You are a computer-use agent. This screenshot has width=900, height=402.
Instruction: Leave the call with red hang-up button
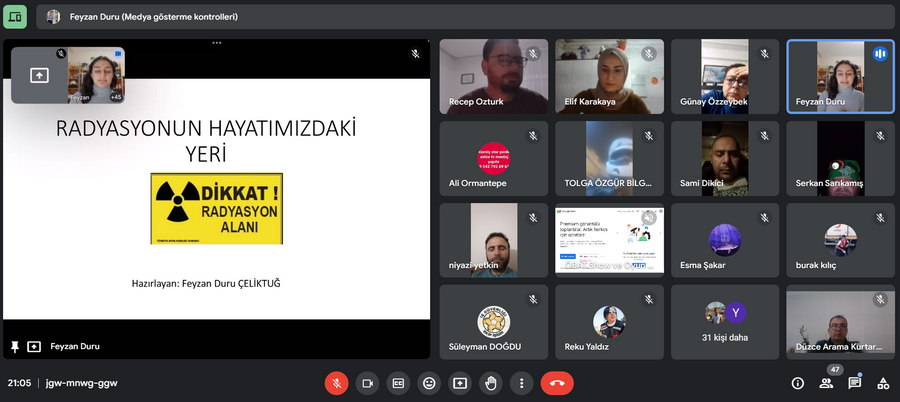557,383
